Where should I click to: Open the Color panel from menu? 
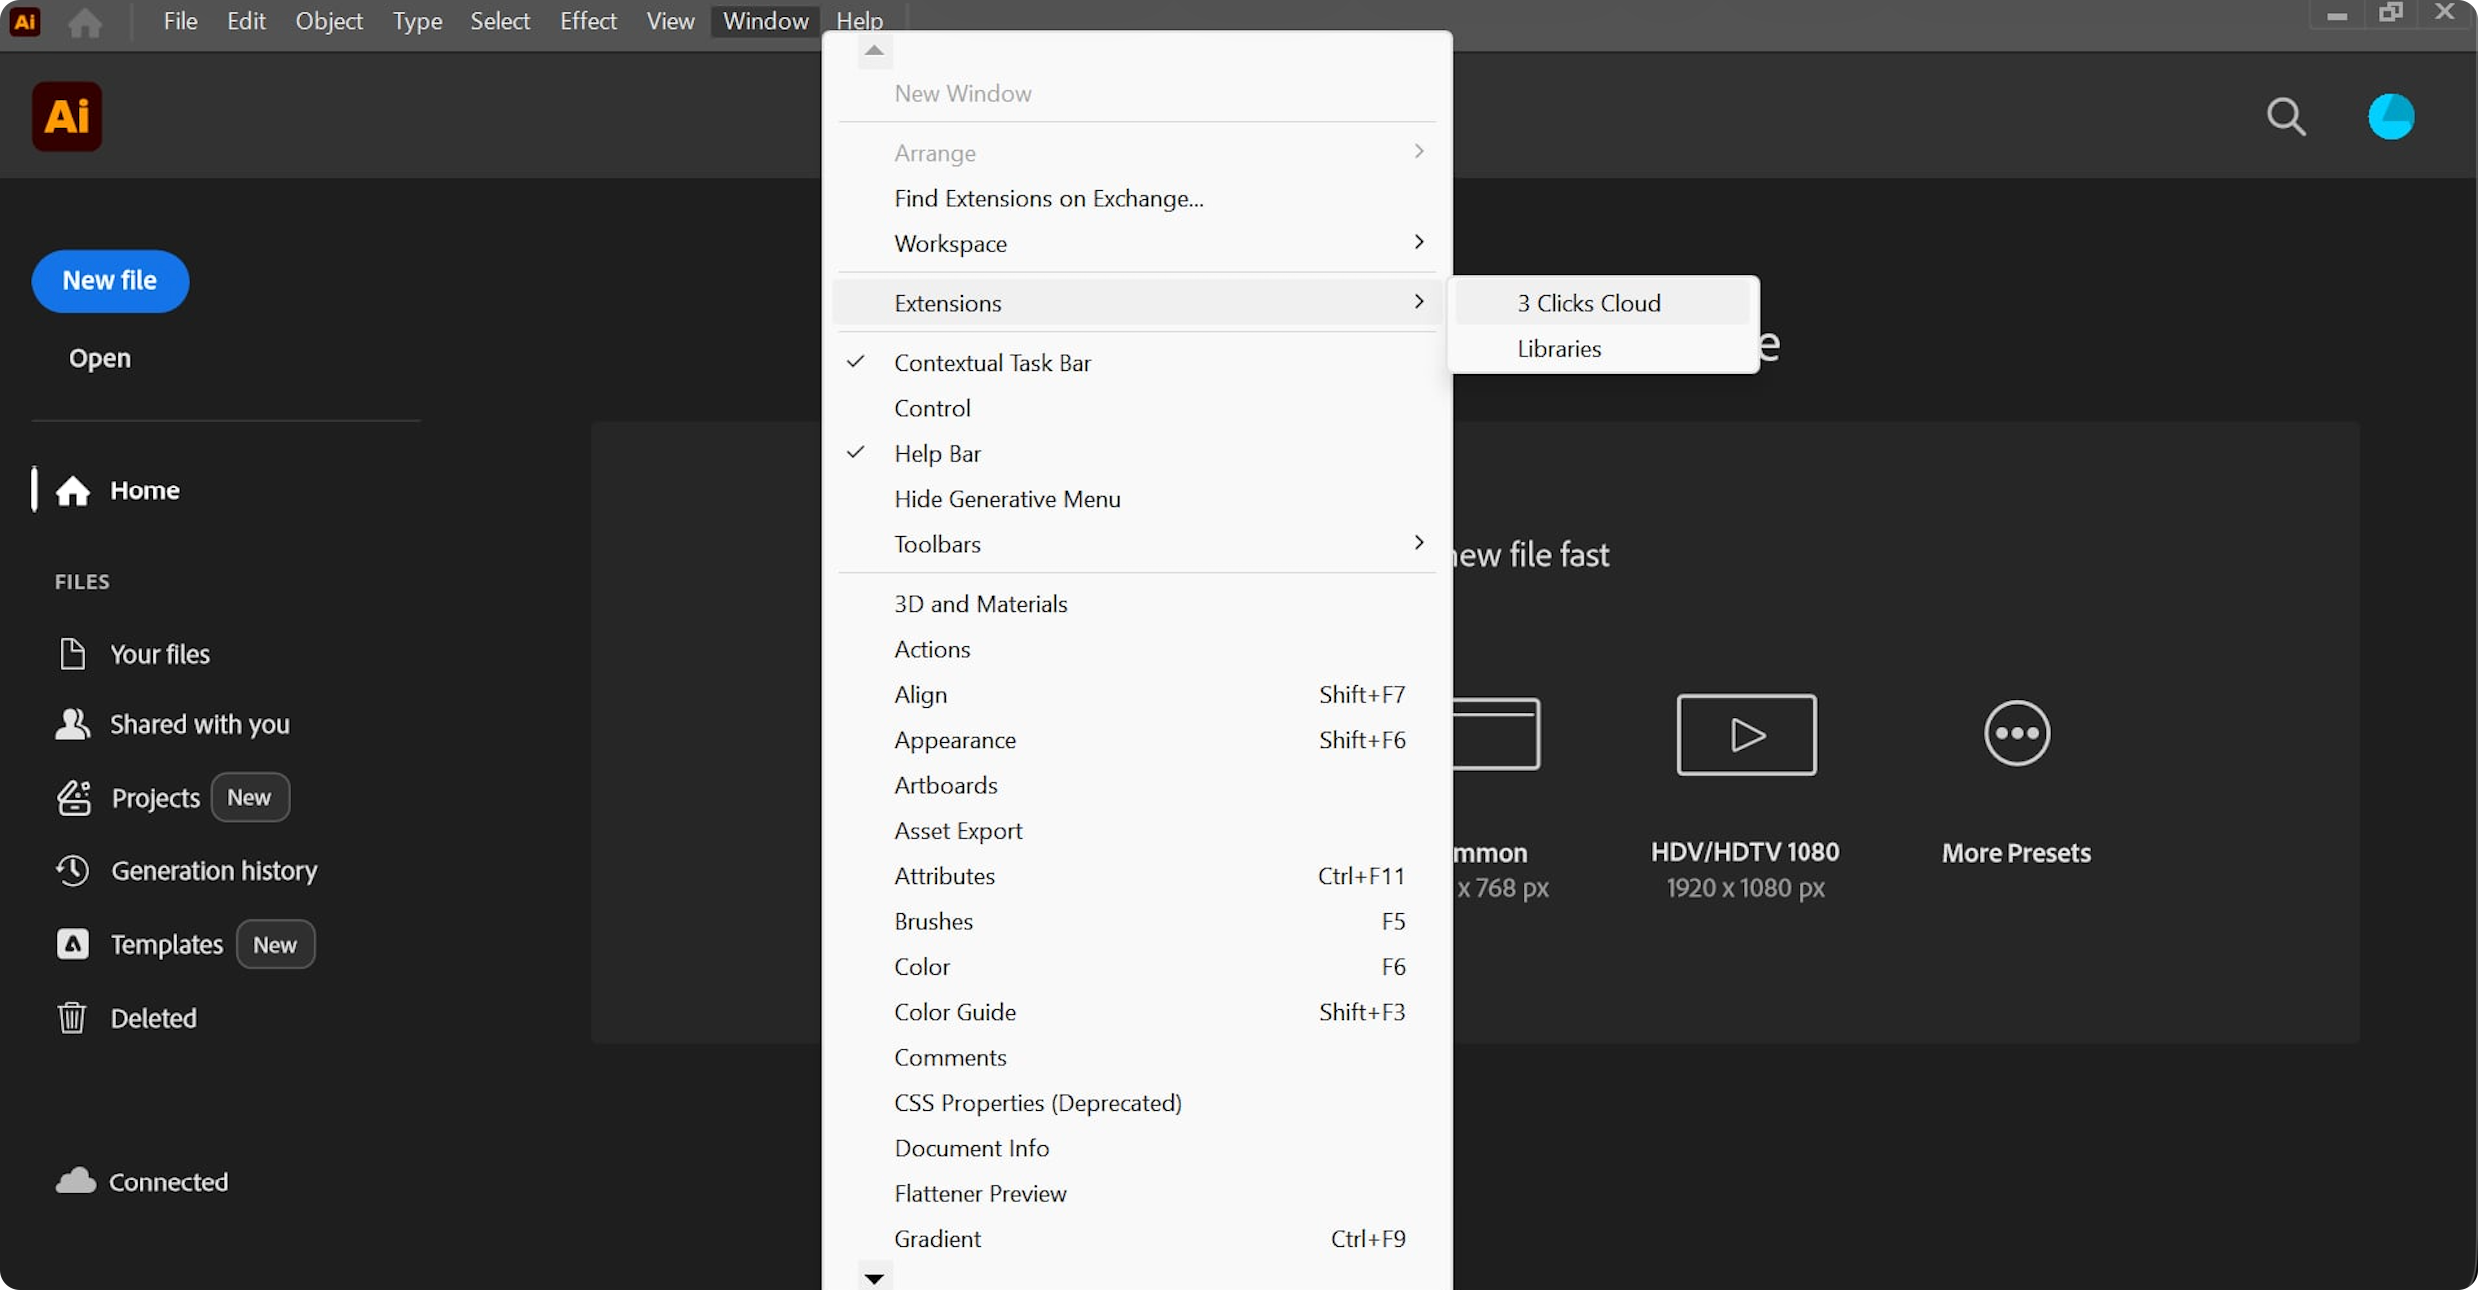coord(921,967)
